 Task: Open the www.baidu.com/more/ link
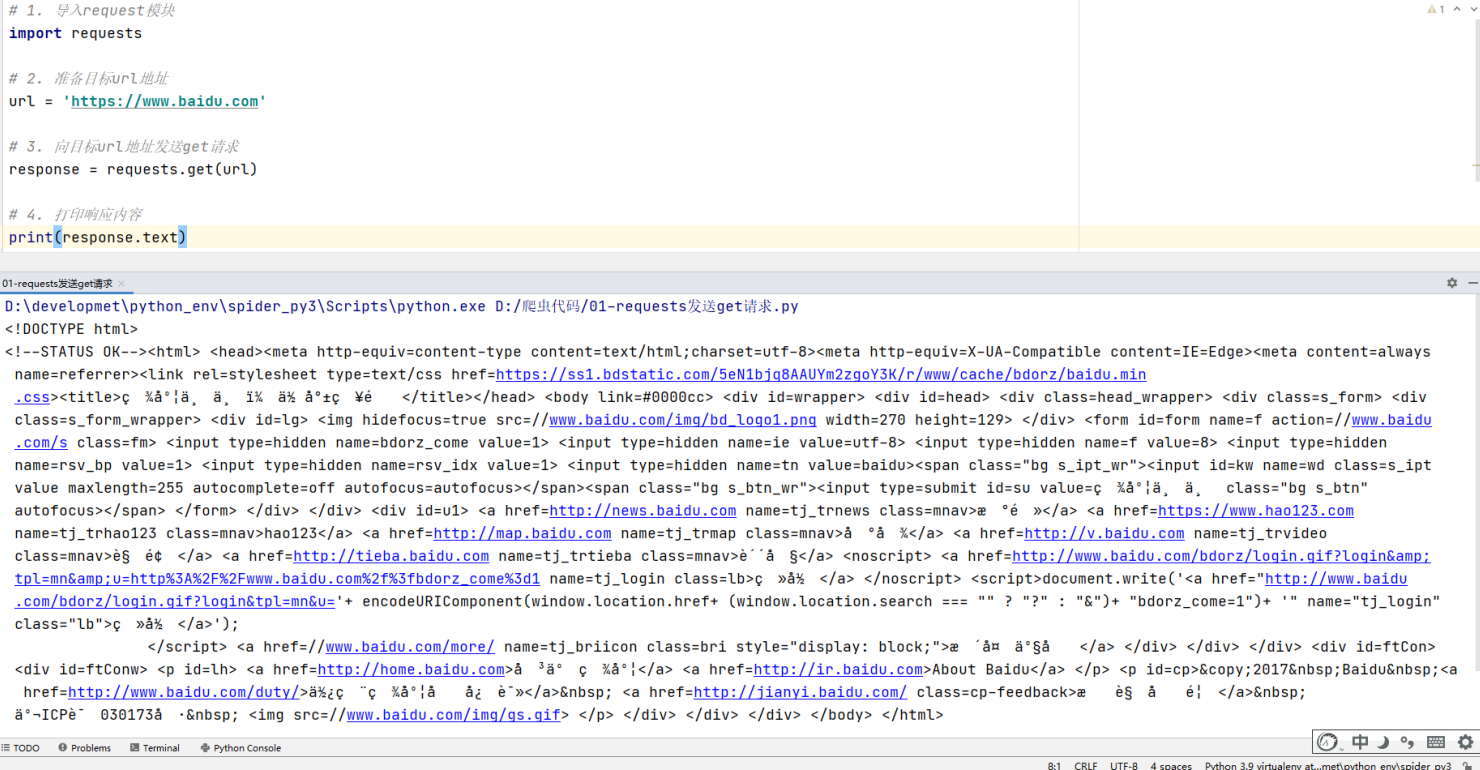tap(410, 647)
